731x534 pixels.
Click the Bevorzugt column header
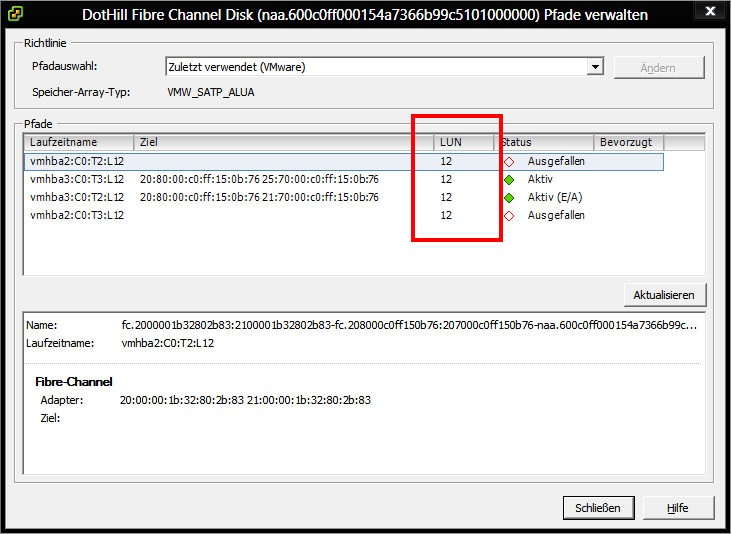coord(628,142)
